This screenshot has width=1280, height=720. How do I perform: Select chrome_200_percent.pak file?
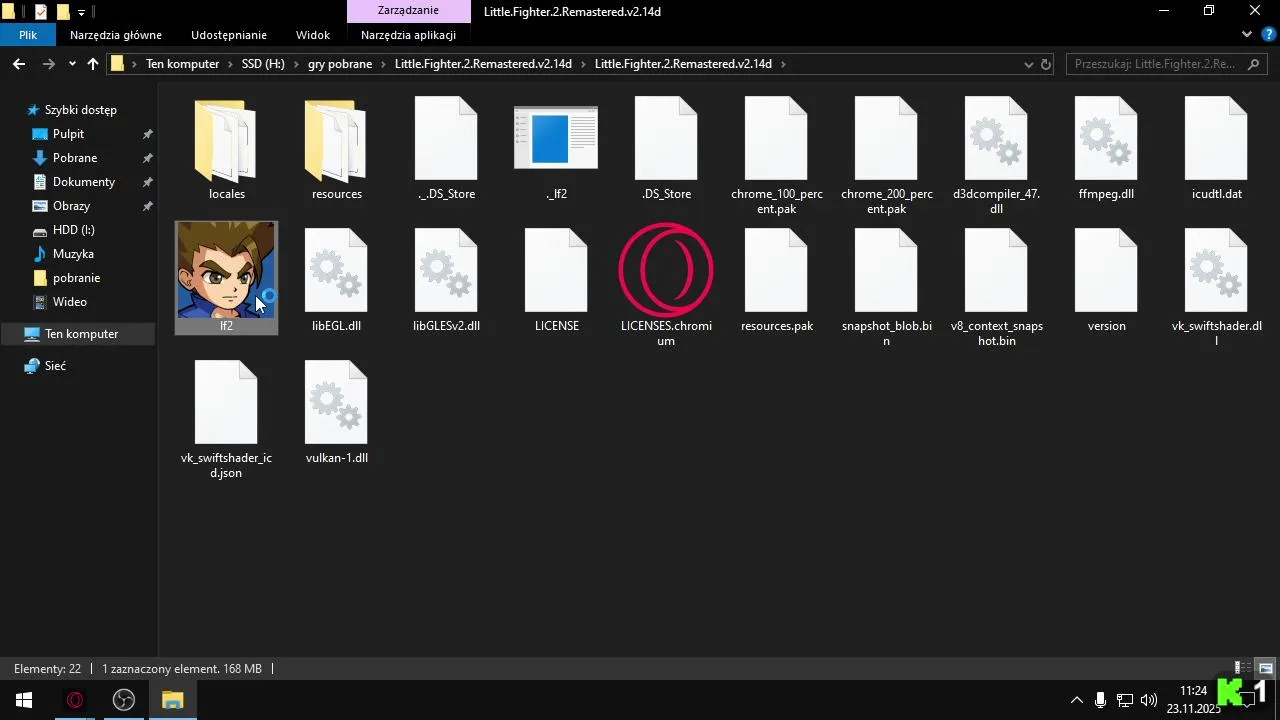coord(886,157)
